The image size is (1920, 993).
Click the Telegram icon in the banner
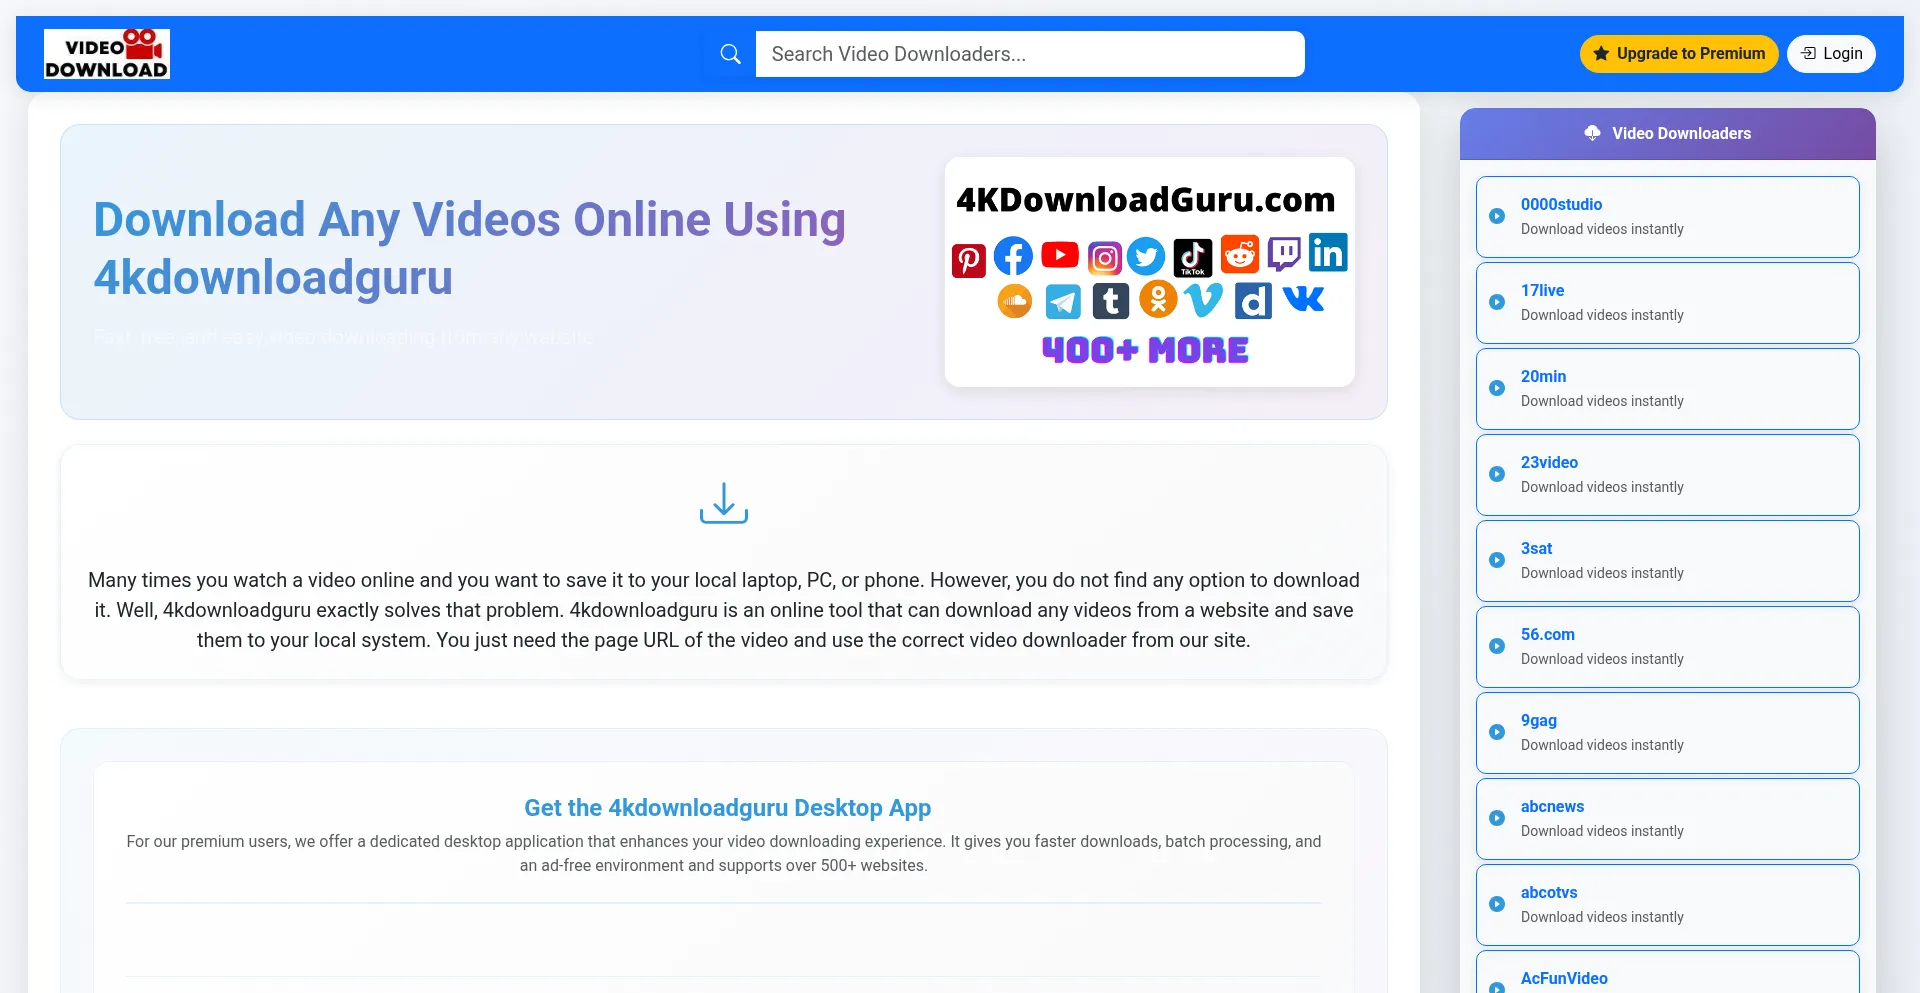pyautogui.click(x=1063, y=301)
